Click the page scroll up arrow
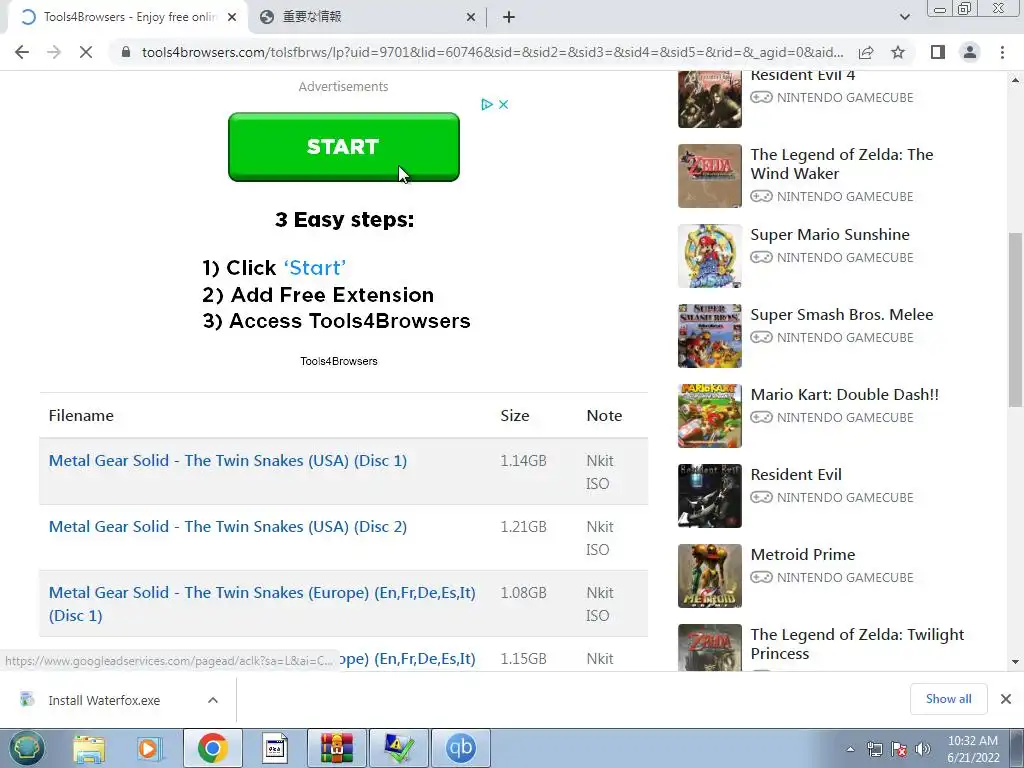The width and height of the screenshot is (1024, 768). [x=1016, y=80]
